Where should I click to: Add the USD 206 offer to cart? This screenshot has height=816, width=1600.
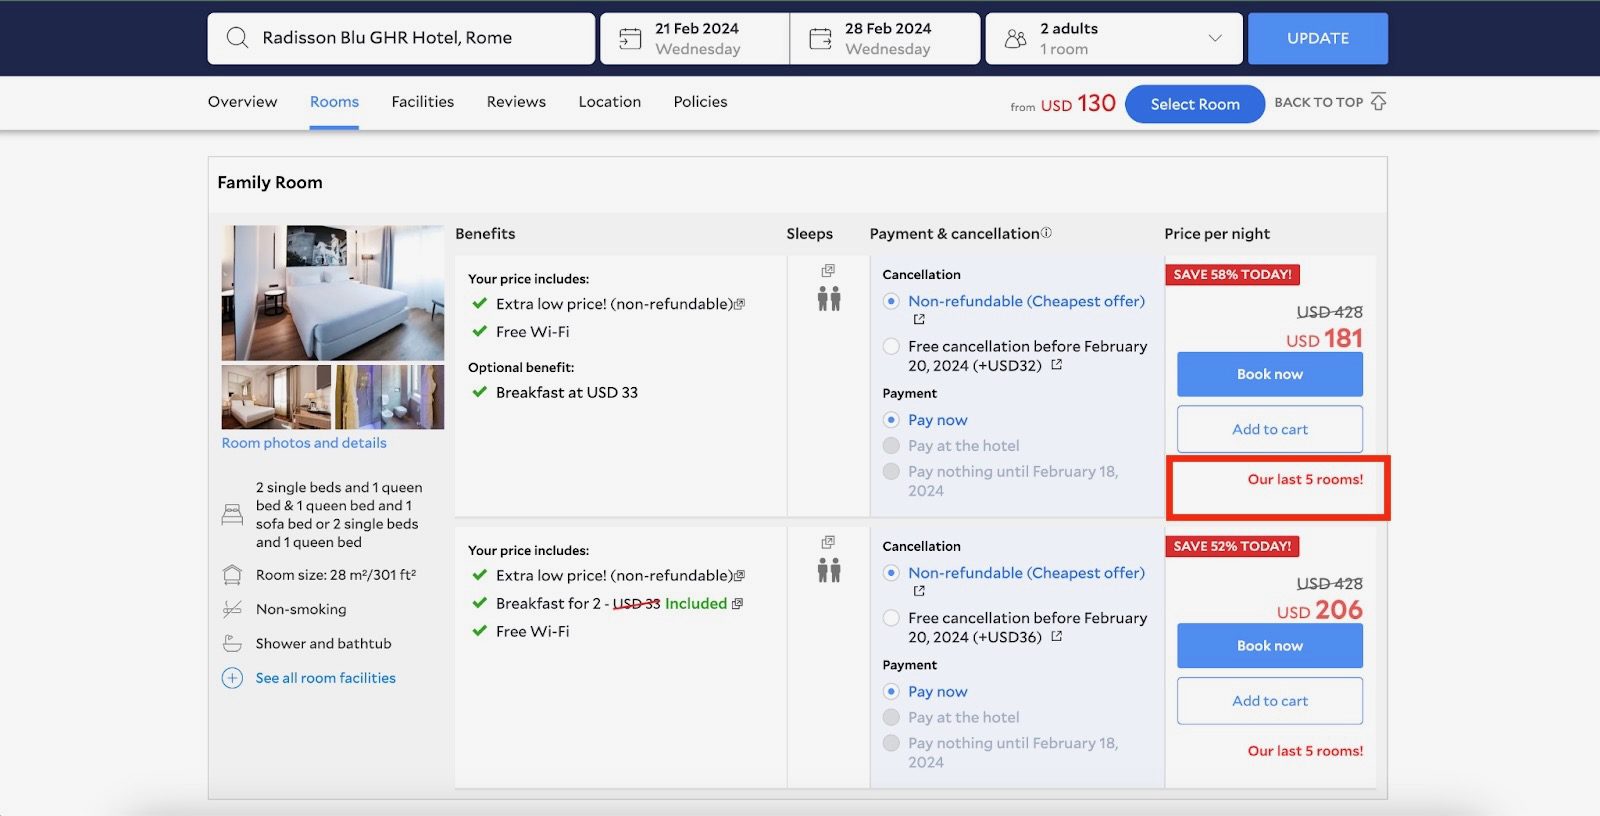[1269, 701]
